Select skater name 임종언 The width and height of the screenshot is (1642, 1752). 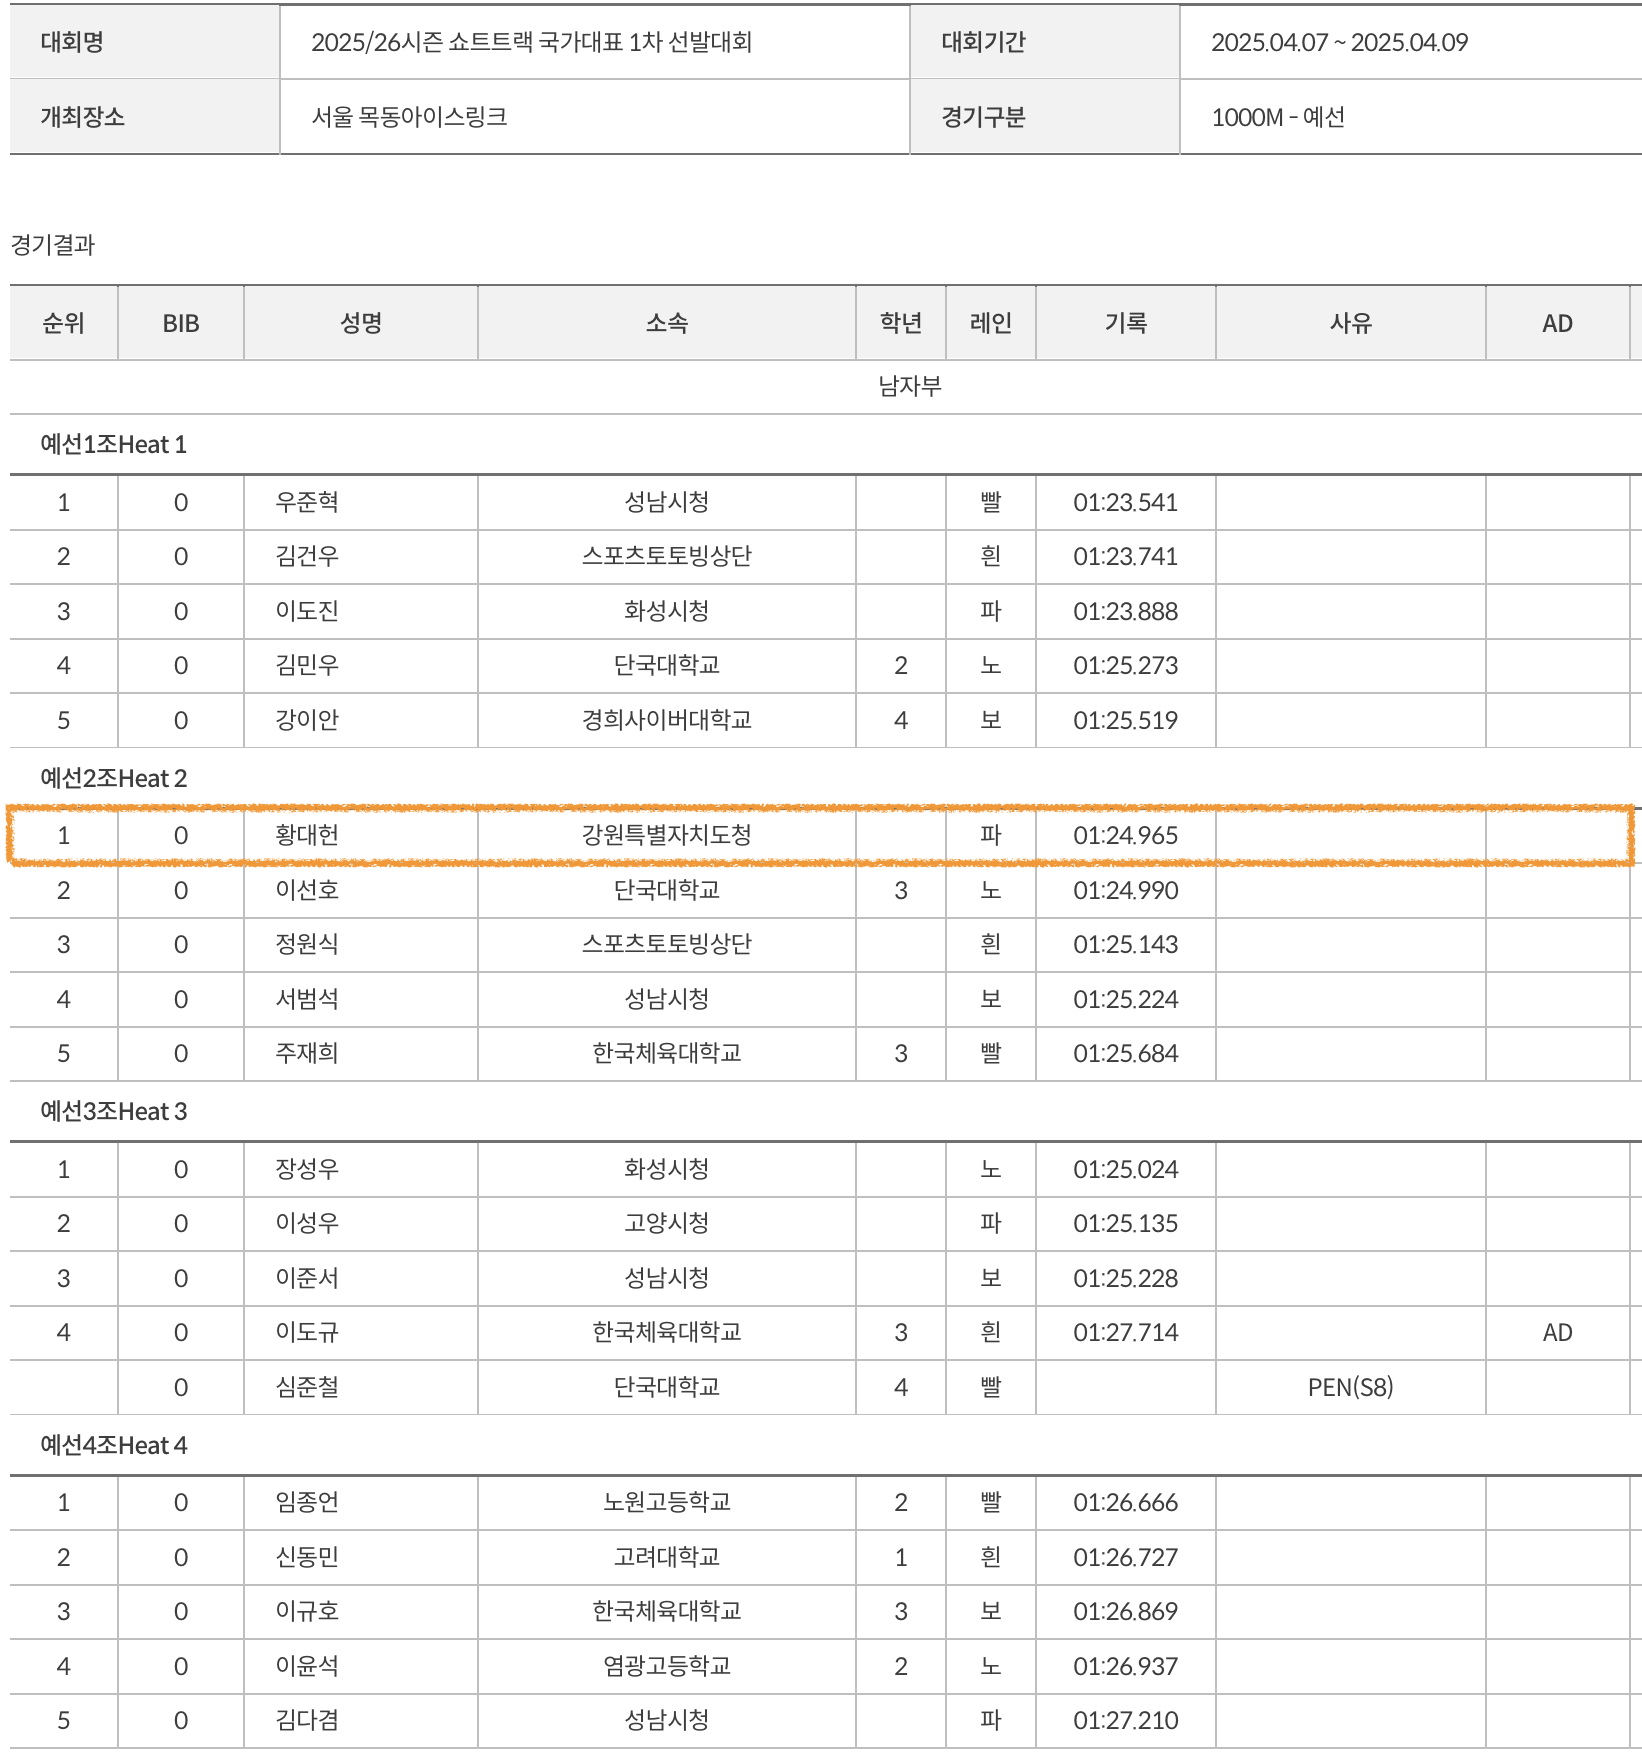click(x=307, y=1502)
